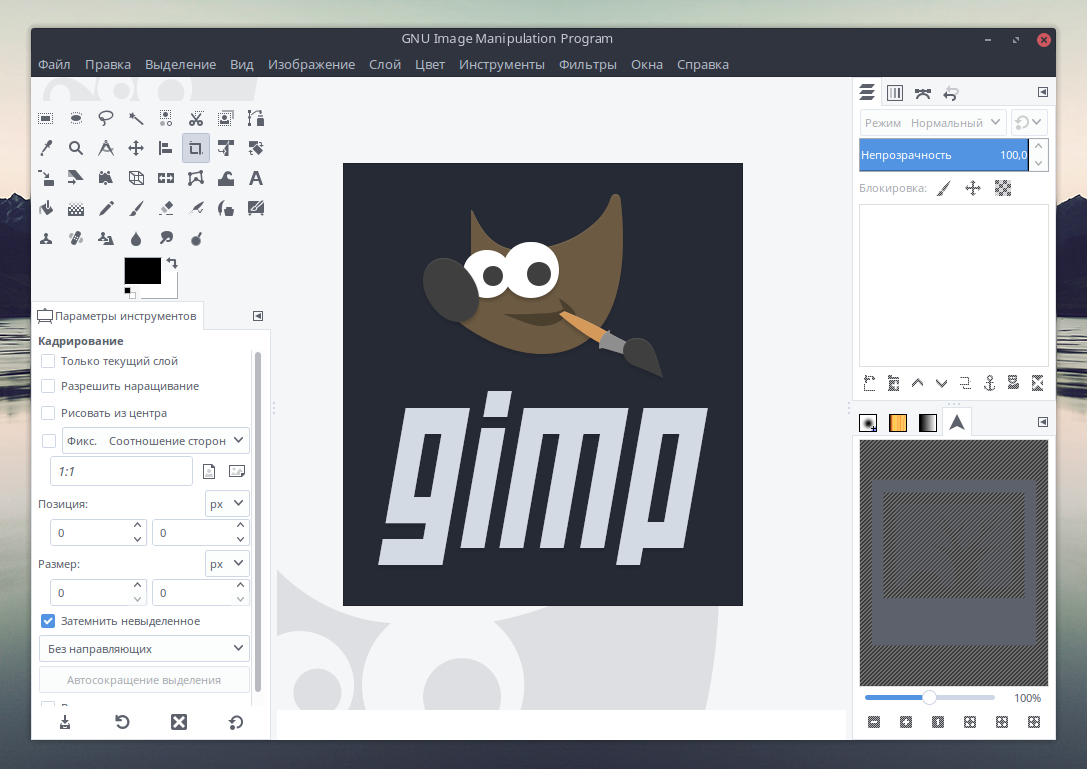Select the Gradient tool
Screen dimensions: 1087x769
click(76, 208)
